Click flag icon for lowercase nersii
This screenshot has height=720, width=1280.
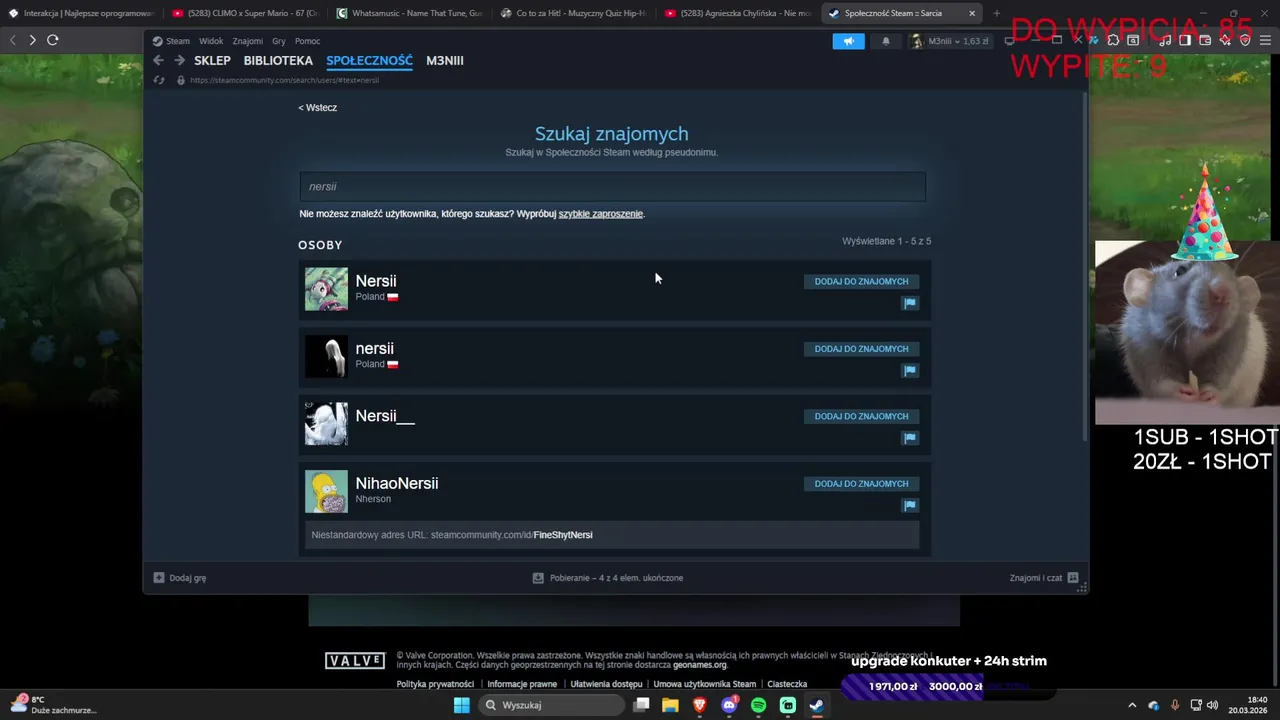910,370
